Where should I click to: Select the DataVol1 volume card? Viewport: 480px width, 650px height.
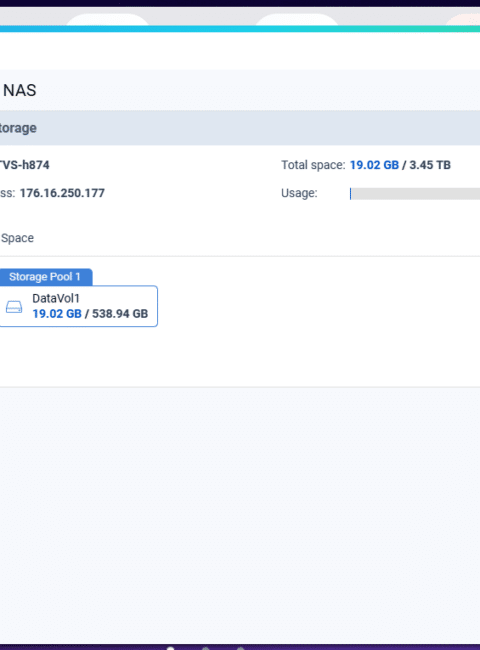point(78,306)
